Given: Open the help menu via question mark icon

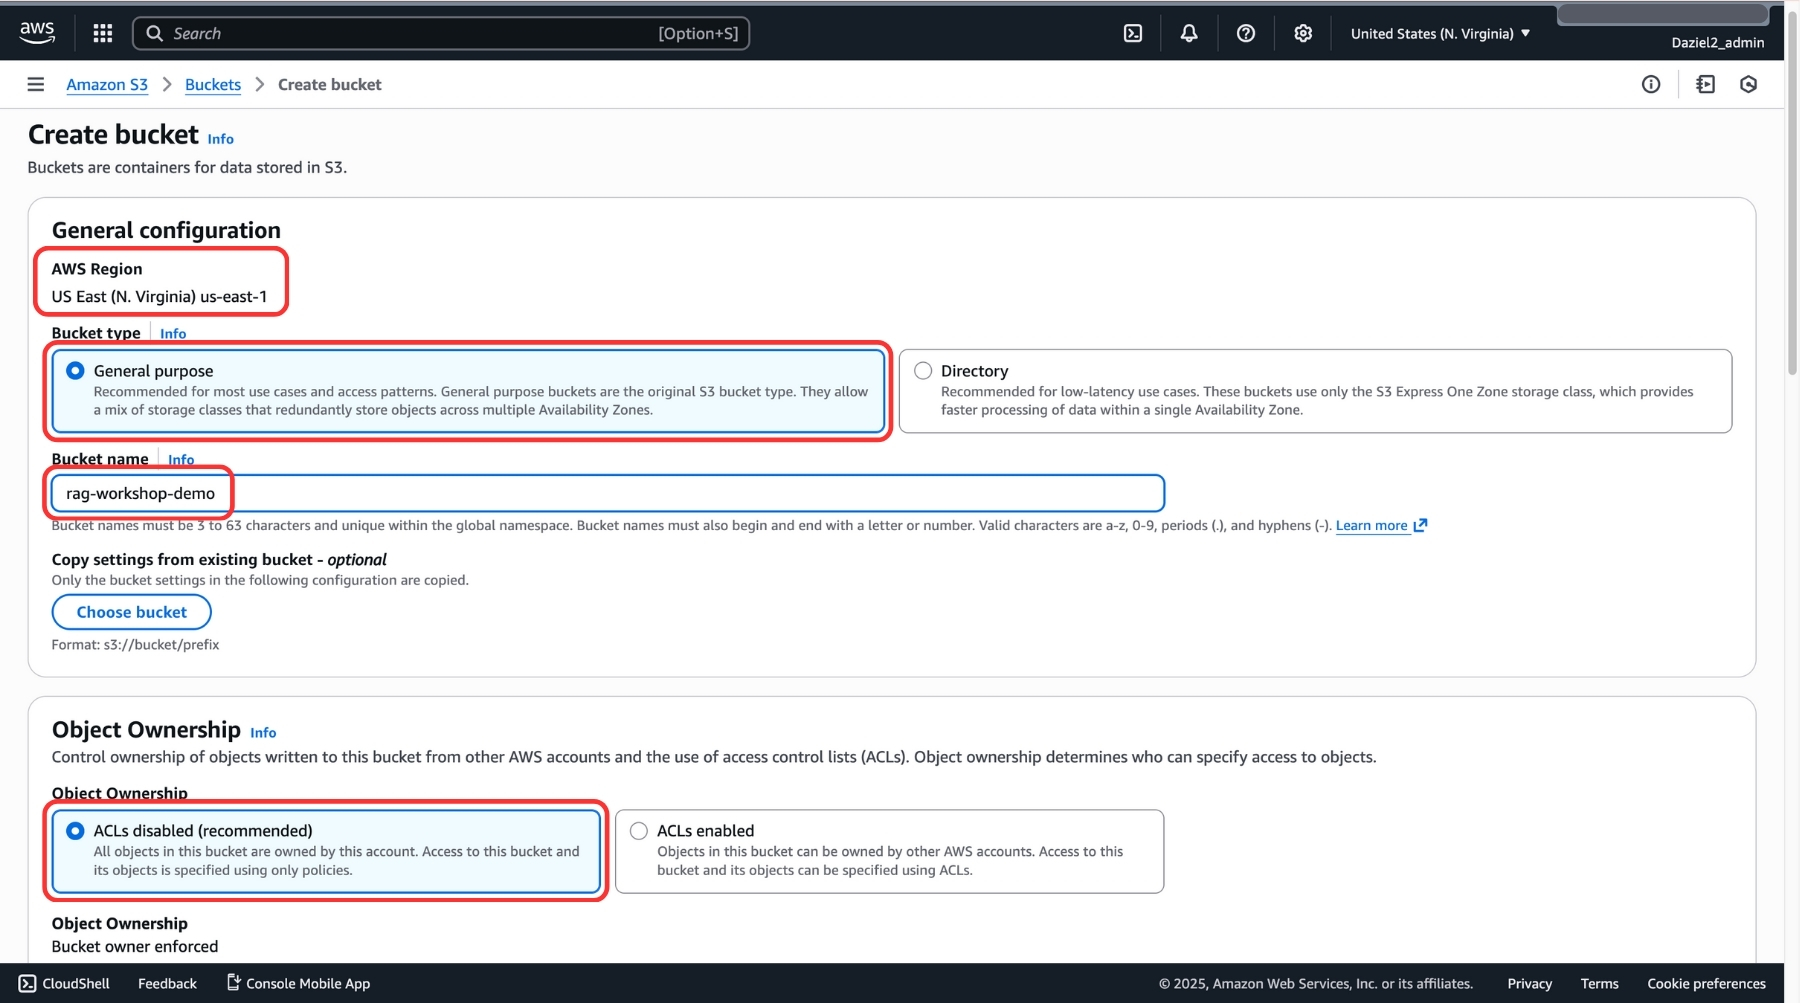Looking at the screenshot, I should (1245, 32).
